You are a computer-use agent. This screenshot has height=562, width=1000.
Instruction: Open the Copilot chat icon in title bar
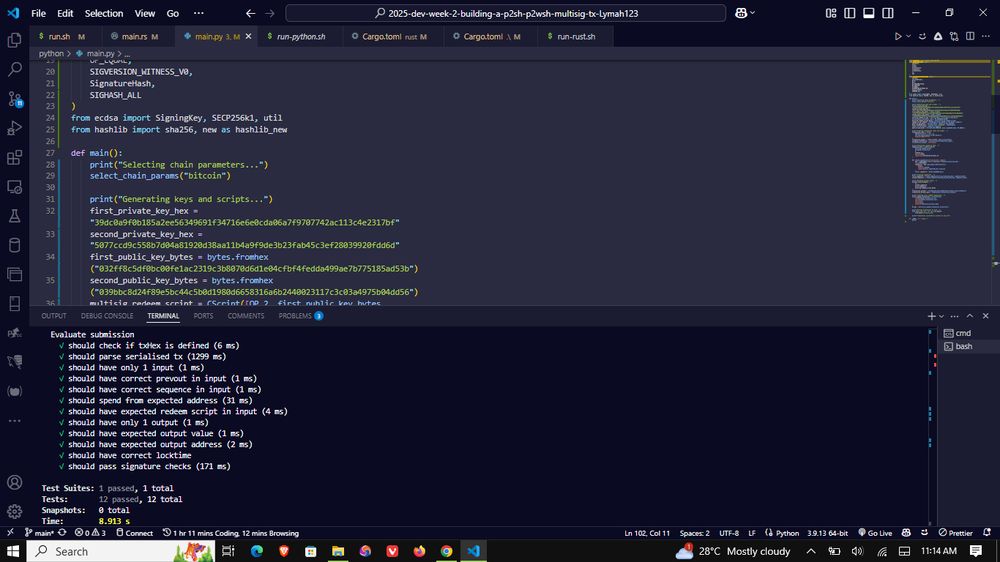[741, 13]
